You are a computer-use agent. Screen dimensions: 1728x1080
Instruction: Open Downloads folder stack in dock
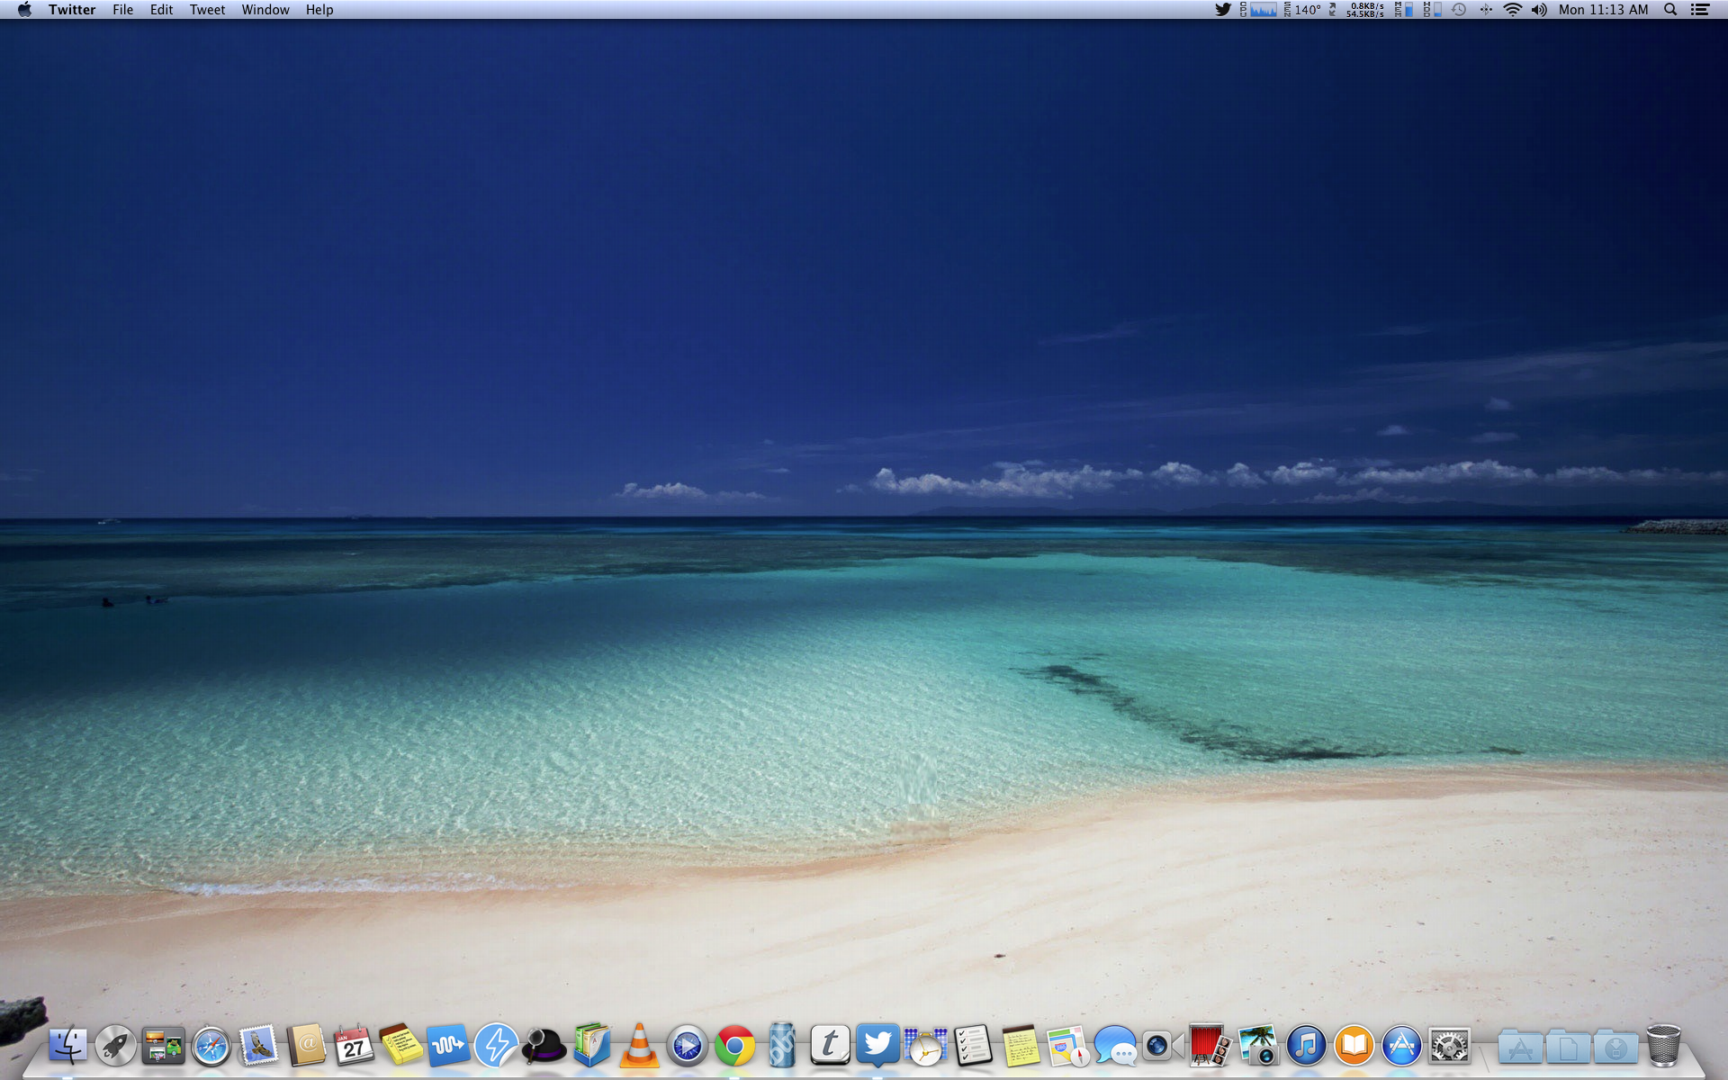click(x=1616, y=1047)
